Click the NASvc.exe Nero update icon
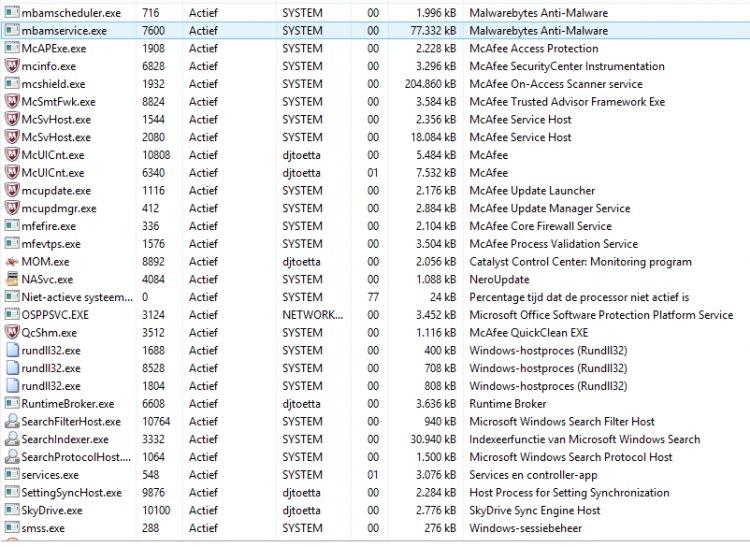750x547 pixels. point(11,279)
